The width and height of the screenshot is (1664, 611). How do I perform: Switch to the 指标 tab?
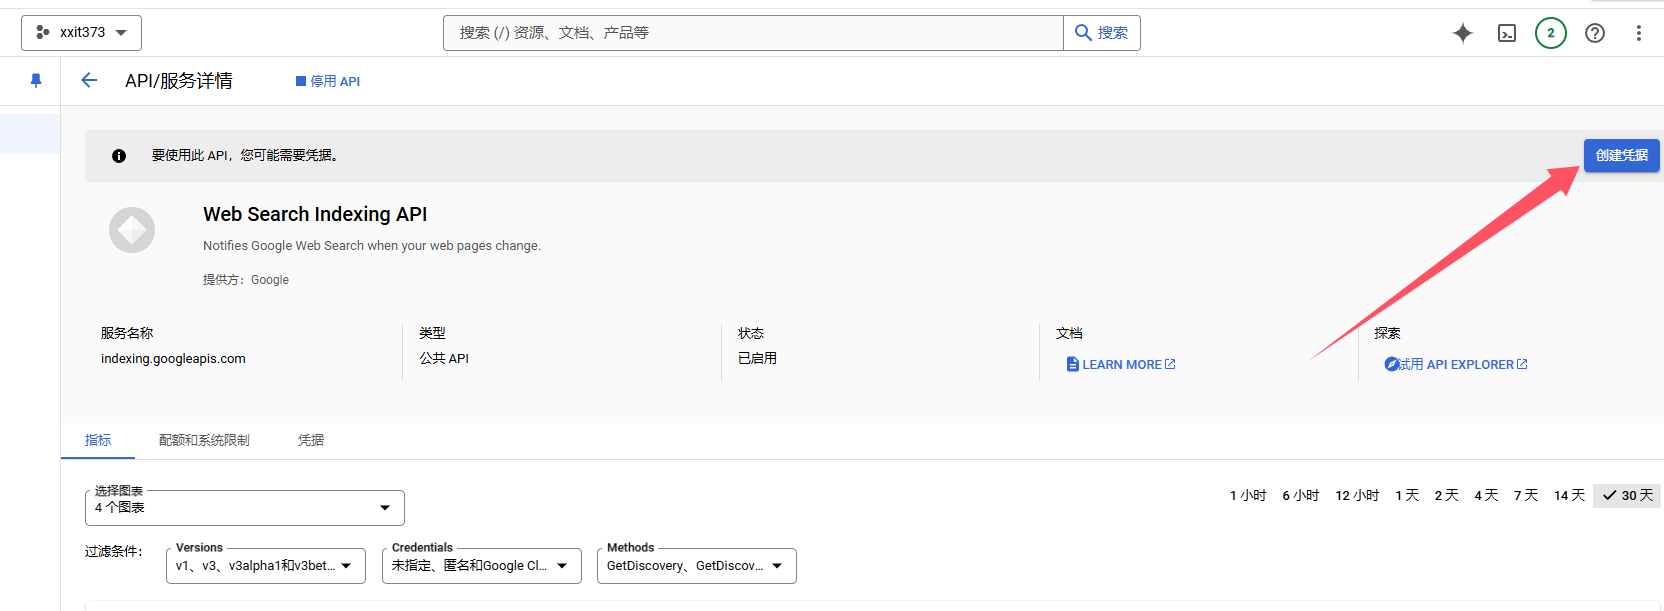[98, 440]
